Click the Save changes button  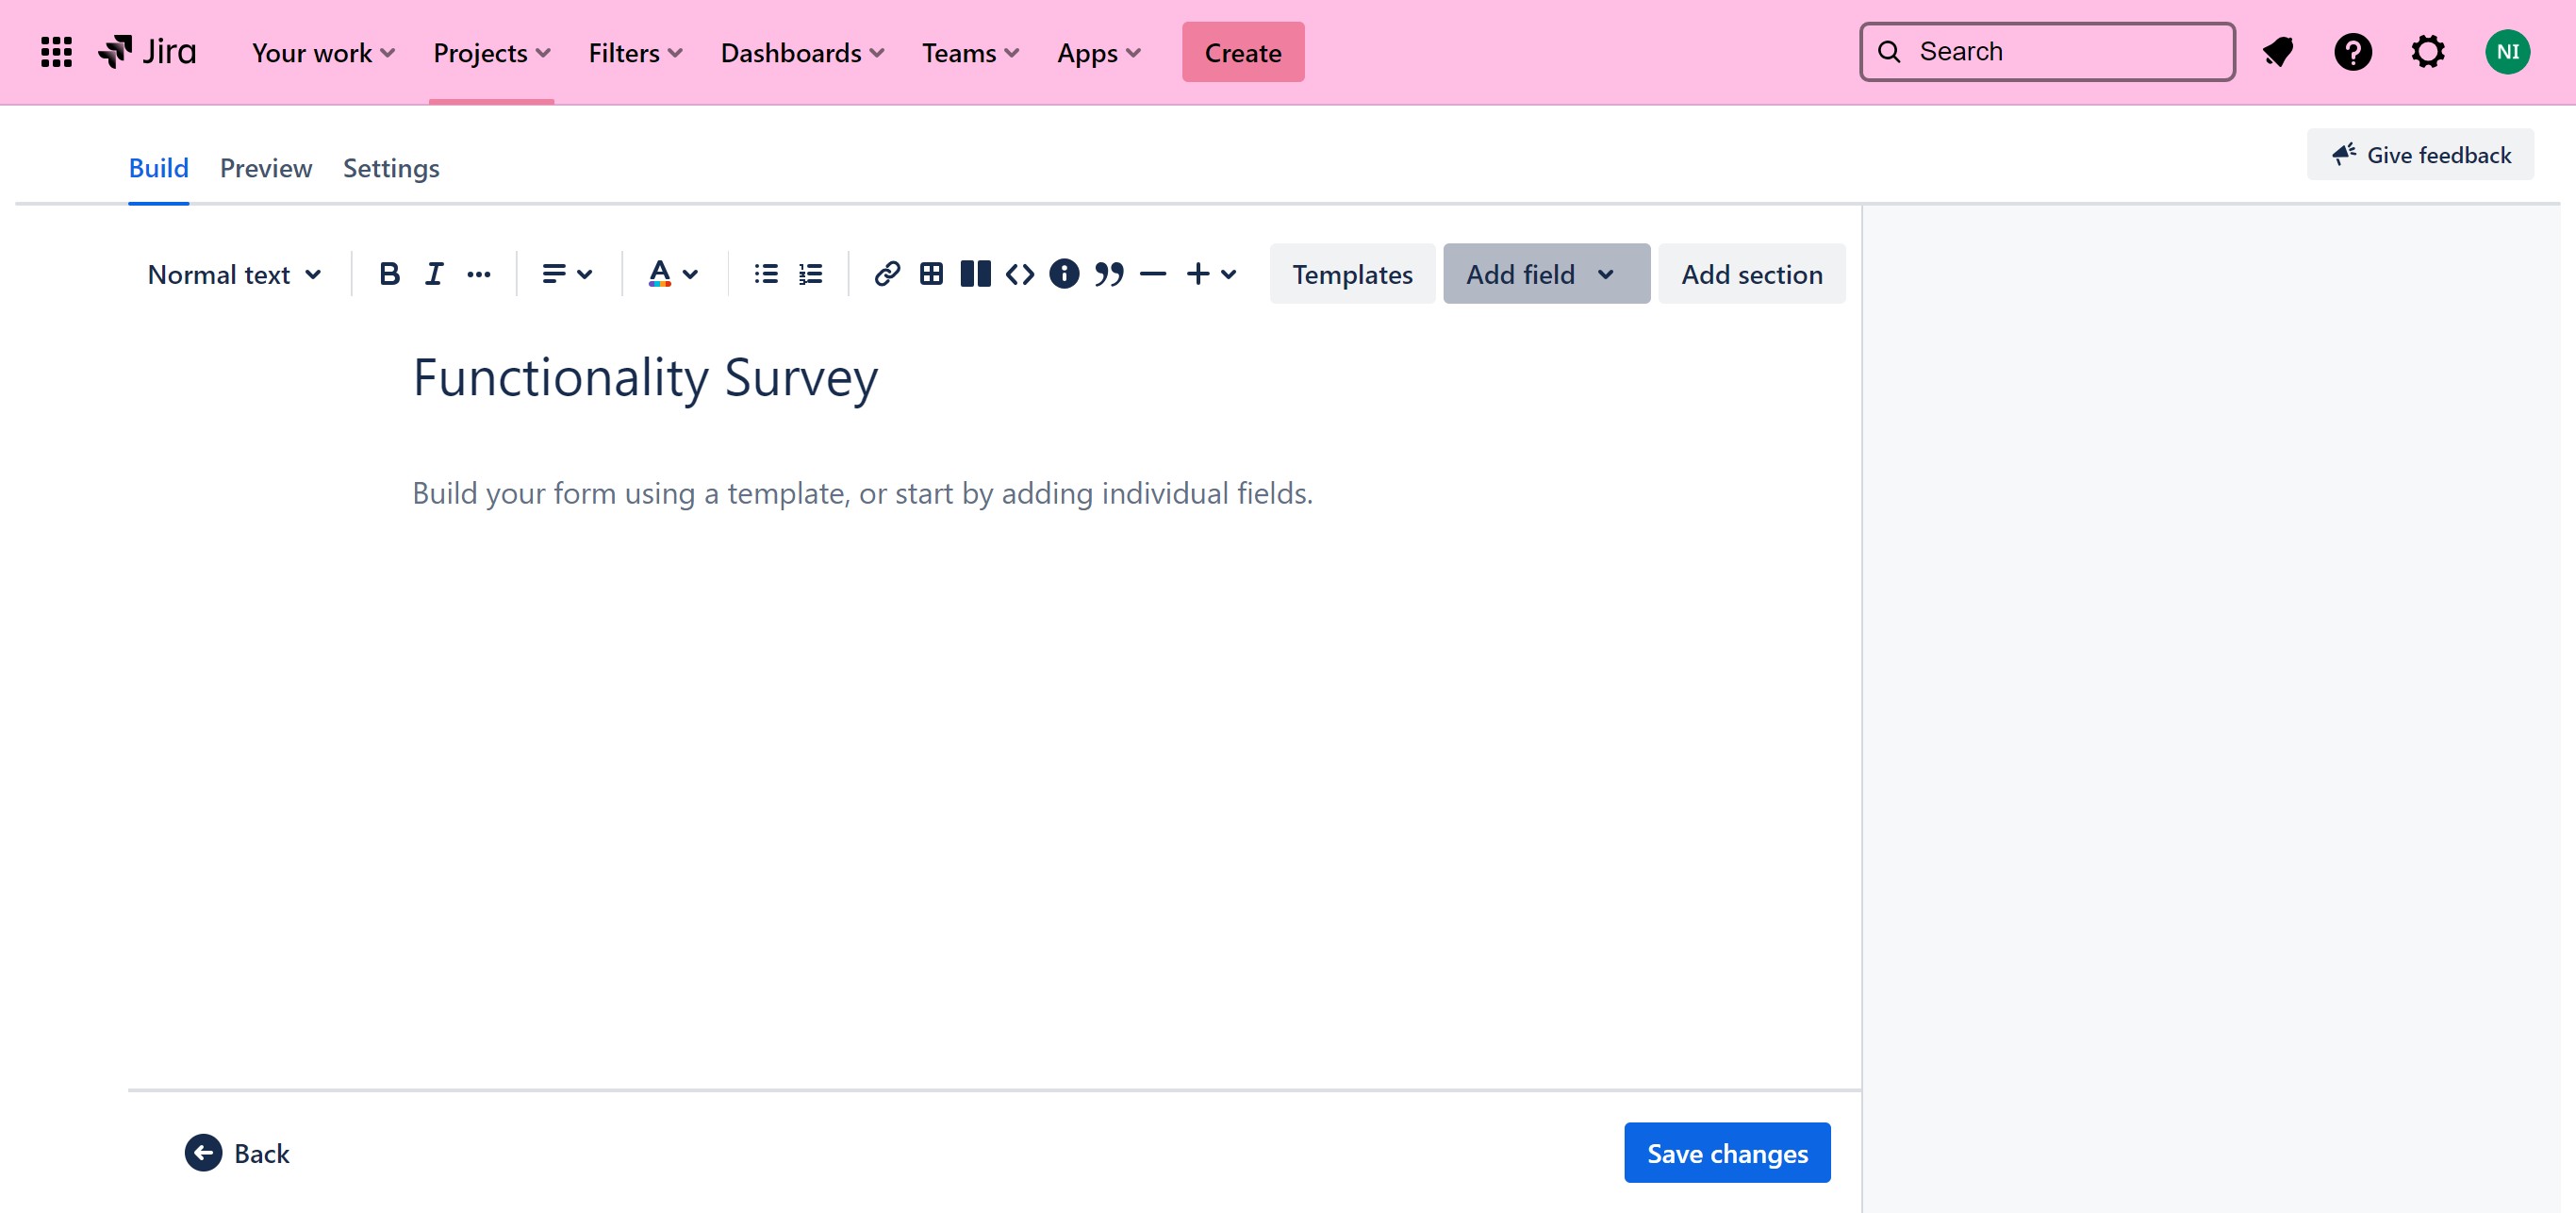point(1726,1153)
